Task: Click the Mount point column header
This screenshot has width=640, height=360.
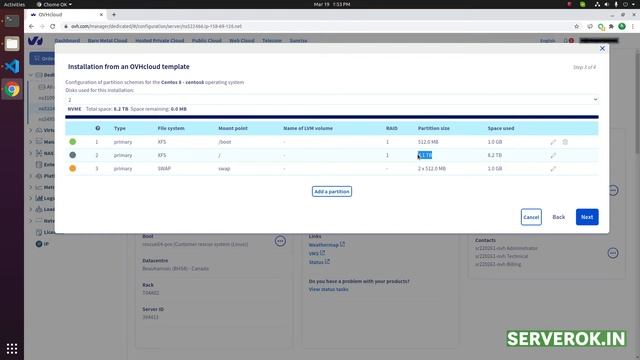Action: (233, 128)
